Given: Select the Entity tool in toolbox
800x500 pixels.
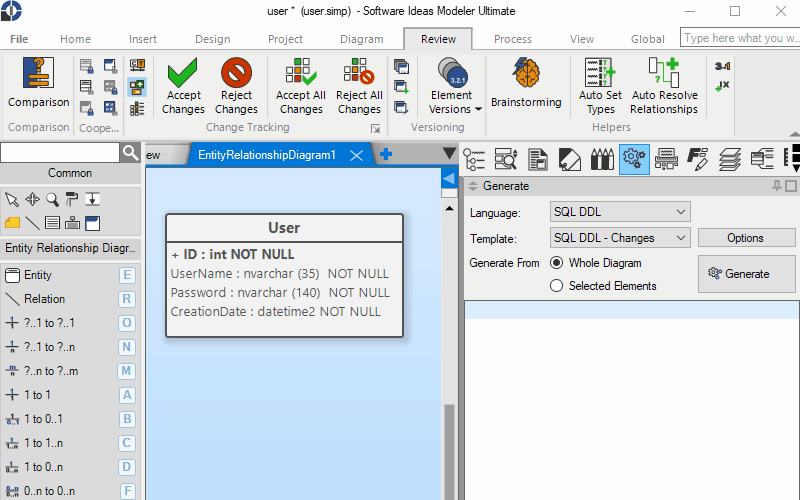Looking at the screenshot, I should 38,275.
